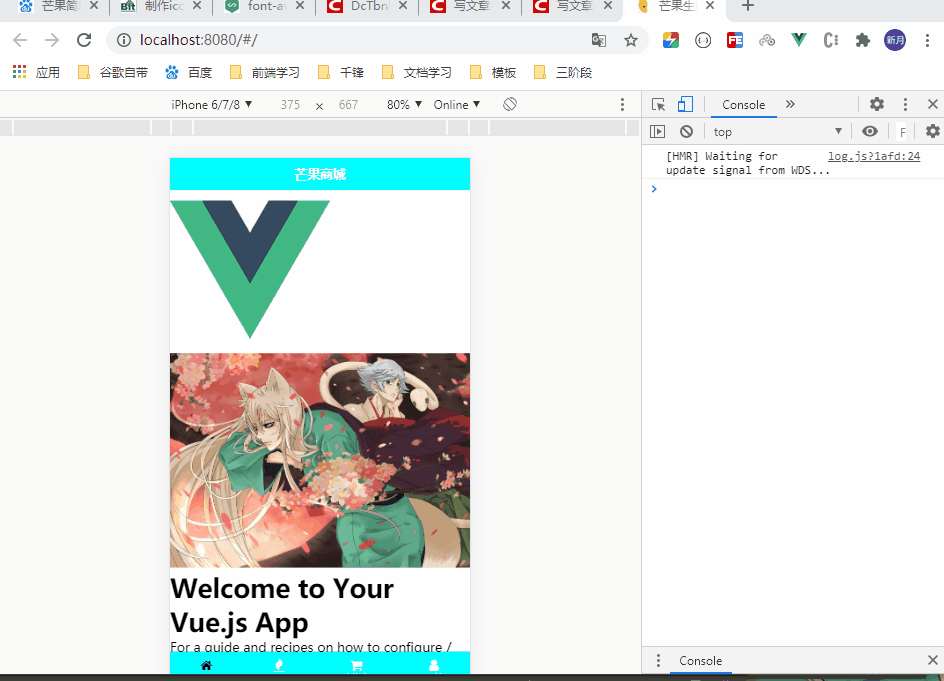Select the Console tab in the drawer

pyautogui.click(x=701, y=661)
